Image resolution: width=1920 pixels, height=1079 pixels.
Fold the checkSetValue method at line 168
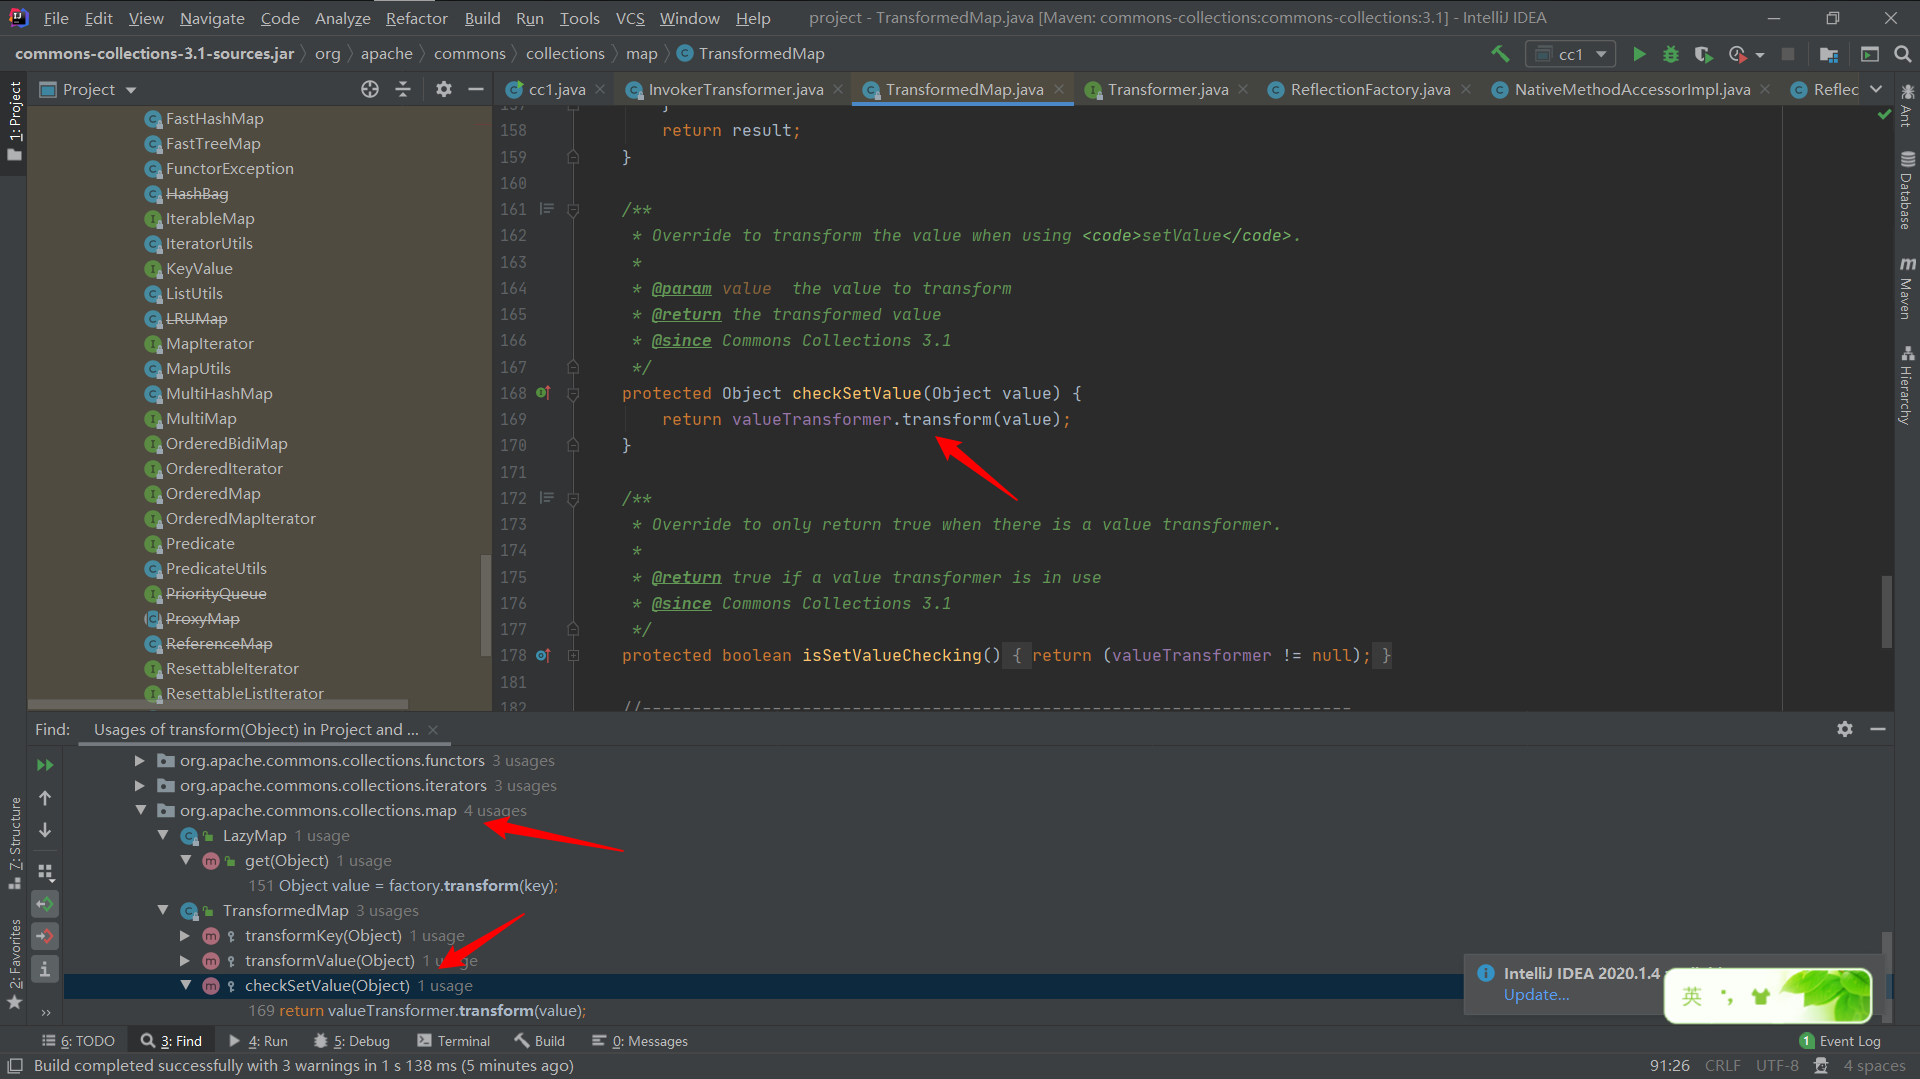[573, 393]
